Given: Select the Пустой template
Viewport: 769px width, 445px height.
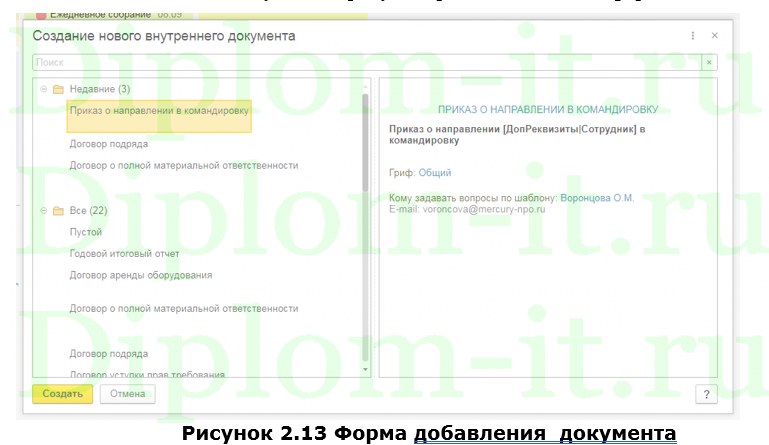Looking at the screenshot, I should (x=86, y=232).
